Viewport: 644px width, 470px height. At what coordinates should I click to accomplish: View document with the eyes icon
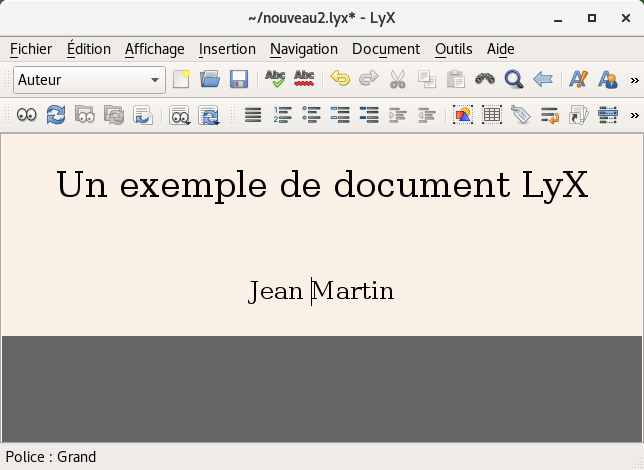[27, 115]
